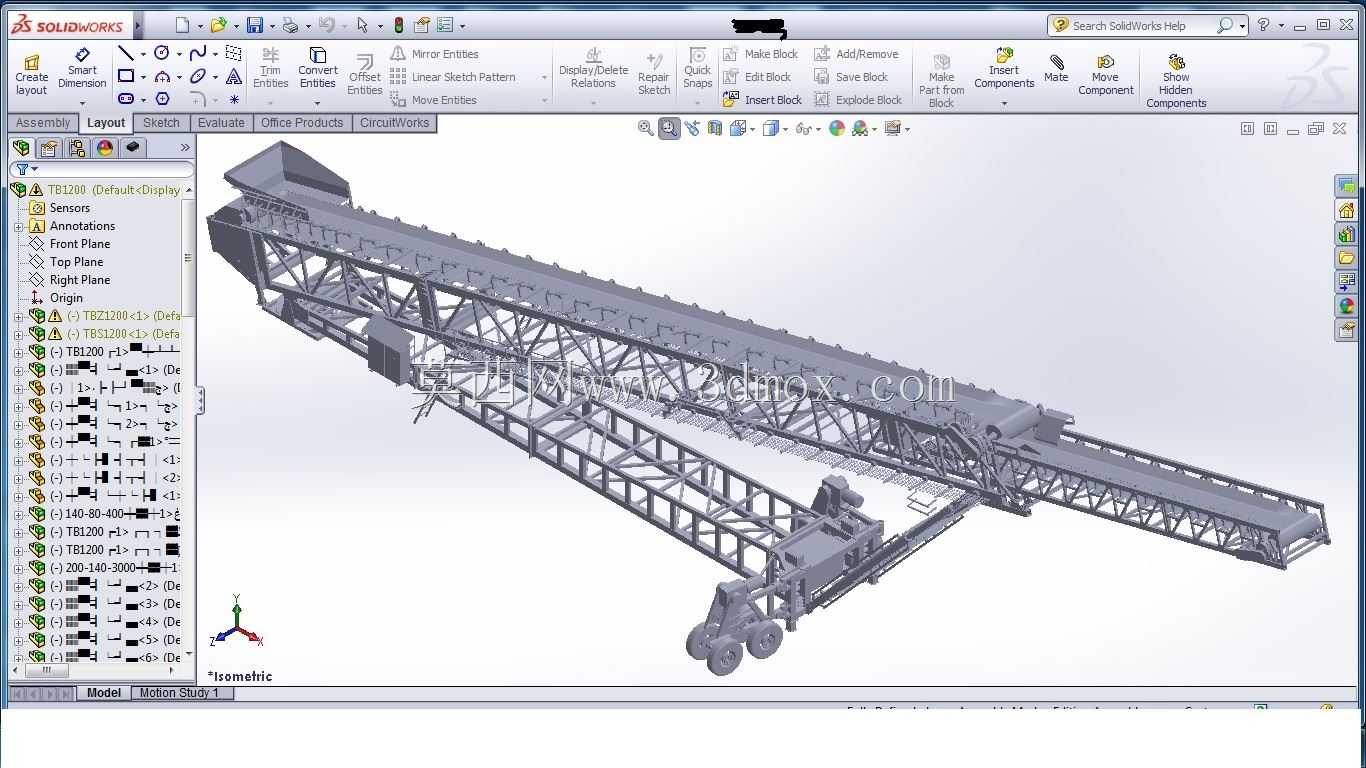Select the Line sketch tool
Image resolution: width=1366 pixels, height=768 pixels.
(126, 53)
